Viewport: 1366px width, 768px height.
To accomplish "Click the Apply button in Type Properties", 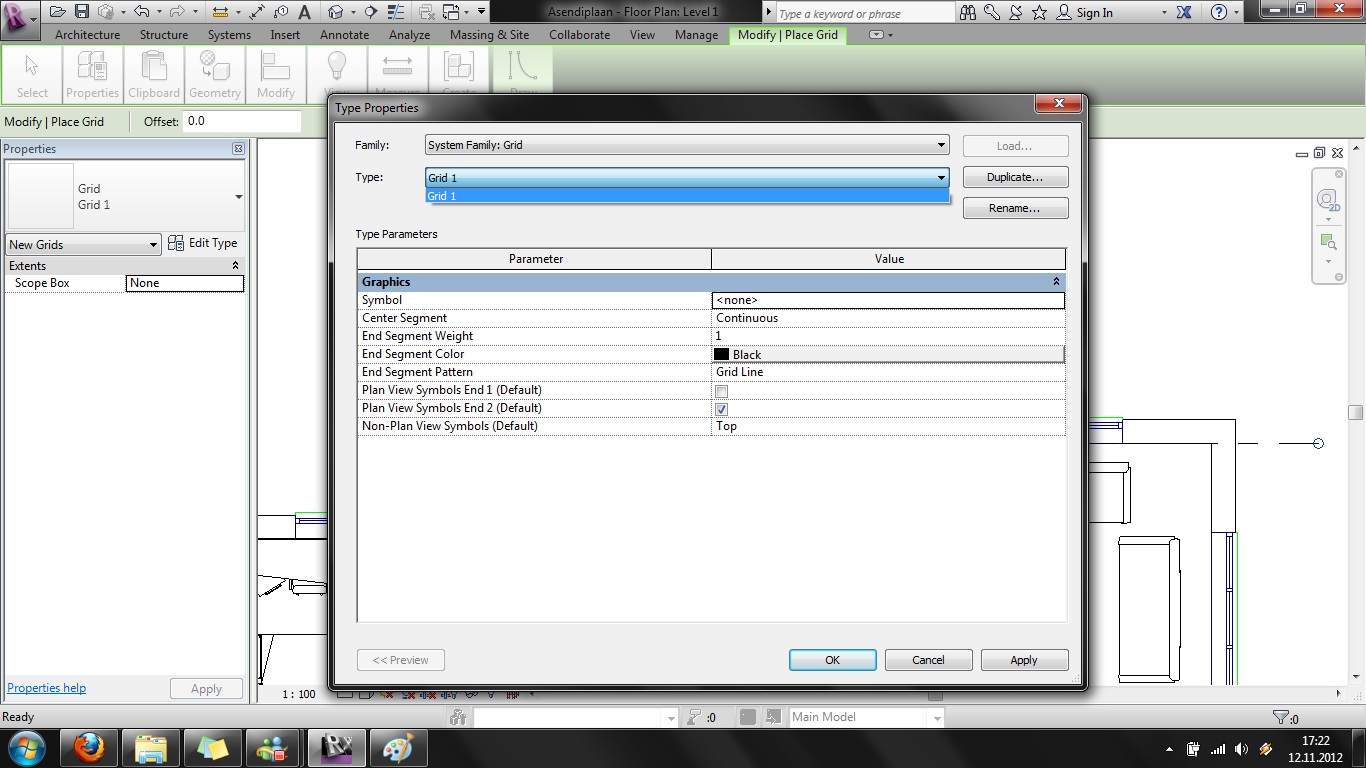I will tap(1024, 660).
